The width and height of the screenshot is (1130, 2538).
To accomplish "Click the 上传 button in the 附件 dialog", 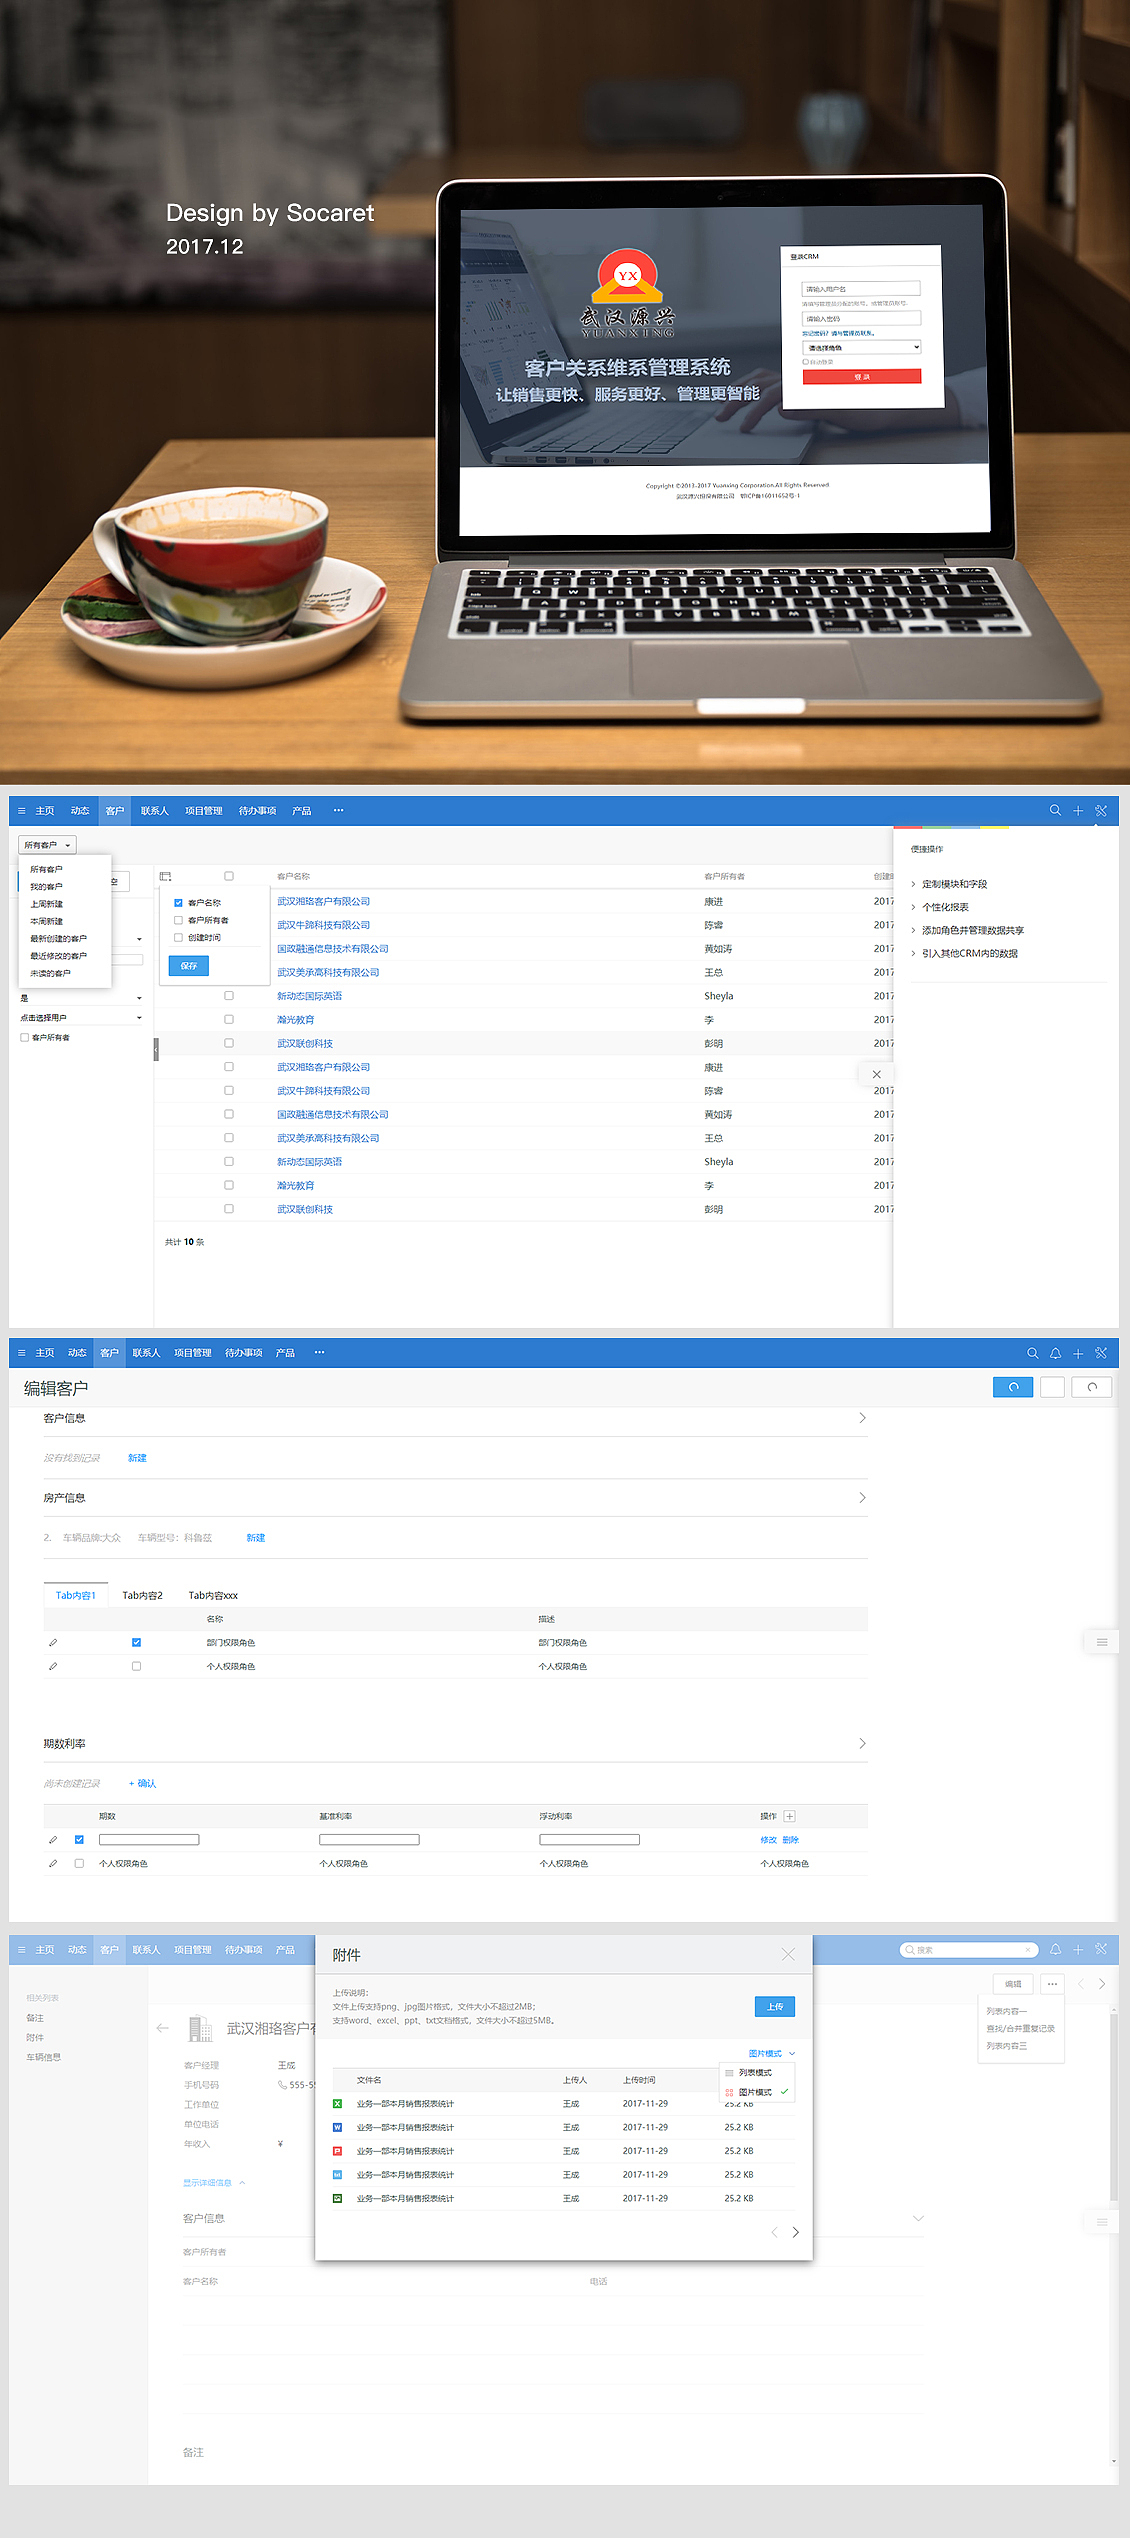I will point(775,2006).
